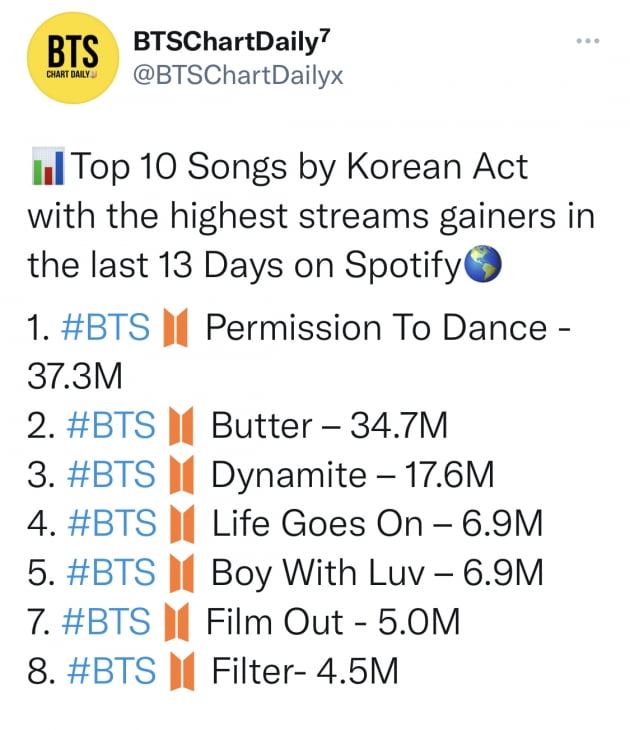Open #BTS hashtag beside Permission To Dance
The height and width of the screenshot is (730, 630).
(x=105, y=327)
